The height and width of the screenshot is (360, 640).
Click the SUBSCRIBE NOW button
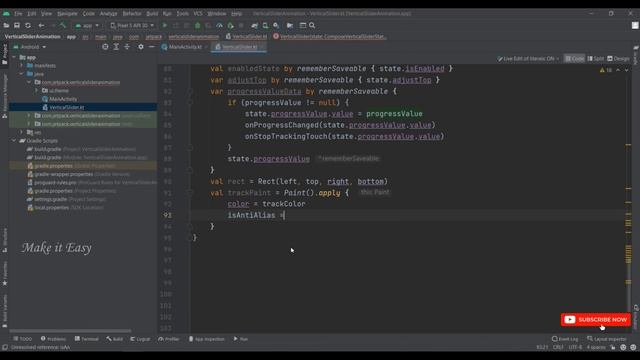pyautogui.click(x=596, y=320)
